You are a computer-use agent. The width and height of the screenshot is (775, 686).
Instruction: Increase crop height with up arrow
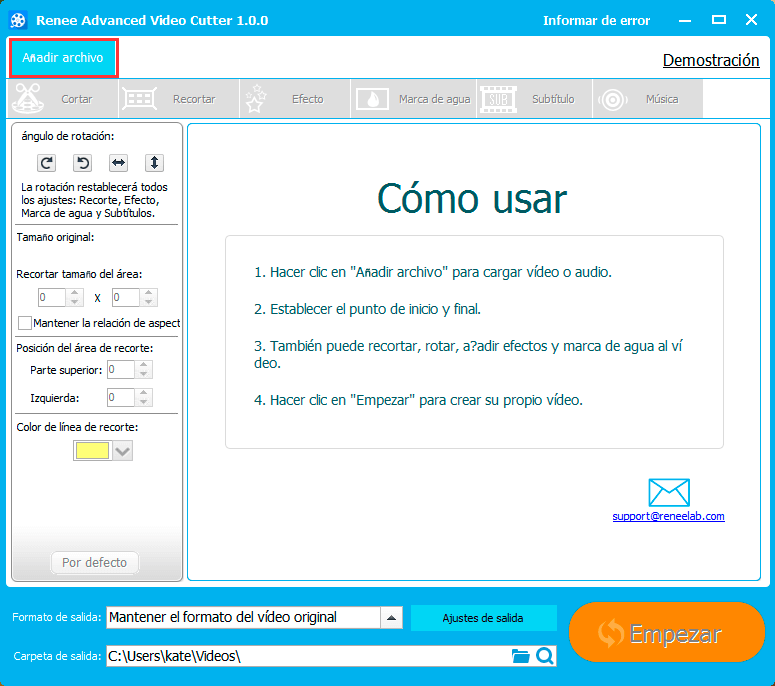[x=149, y=293]
